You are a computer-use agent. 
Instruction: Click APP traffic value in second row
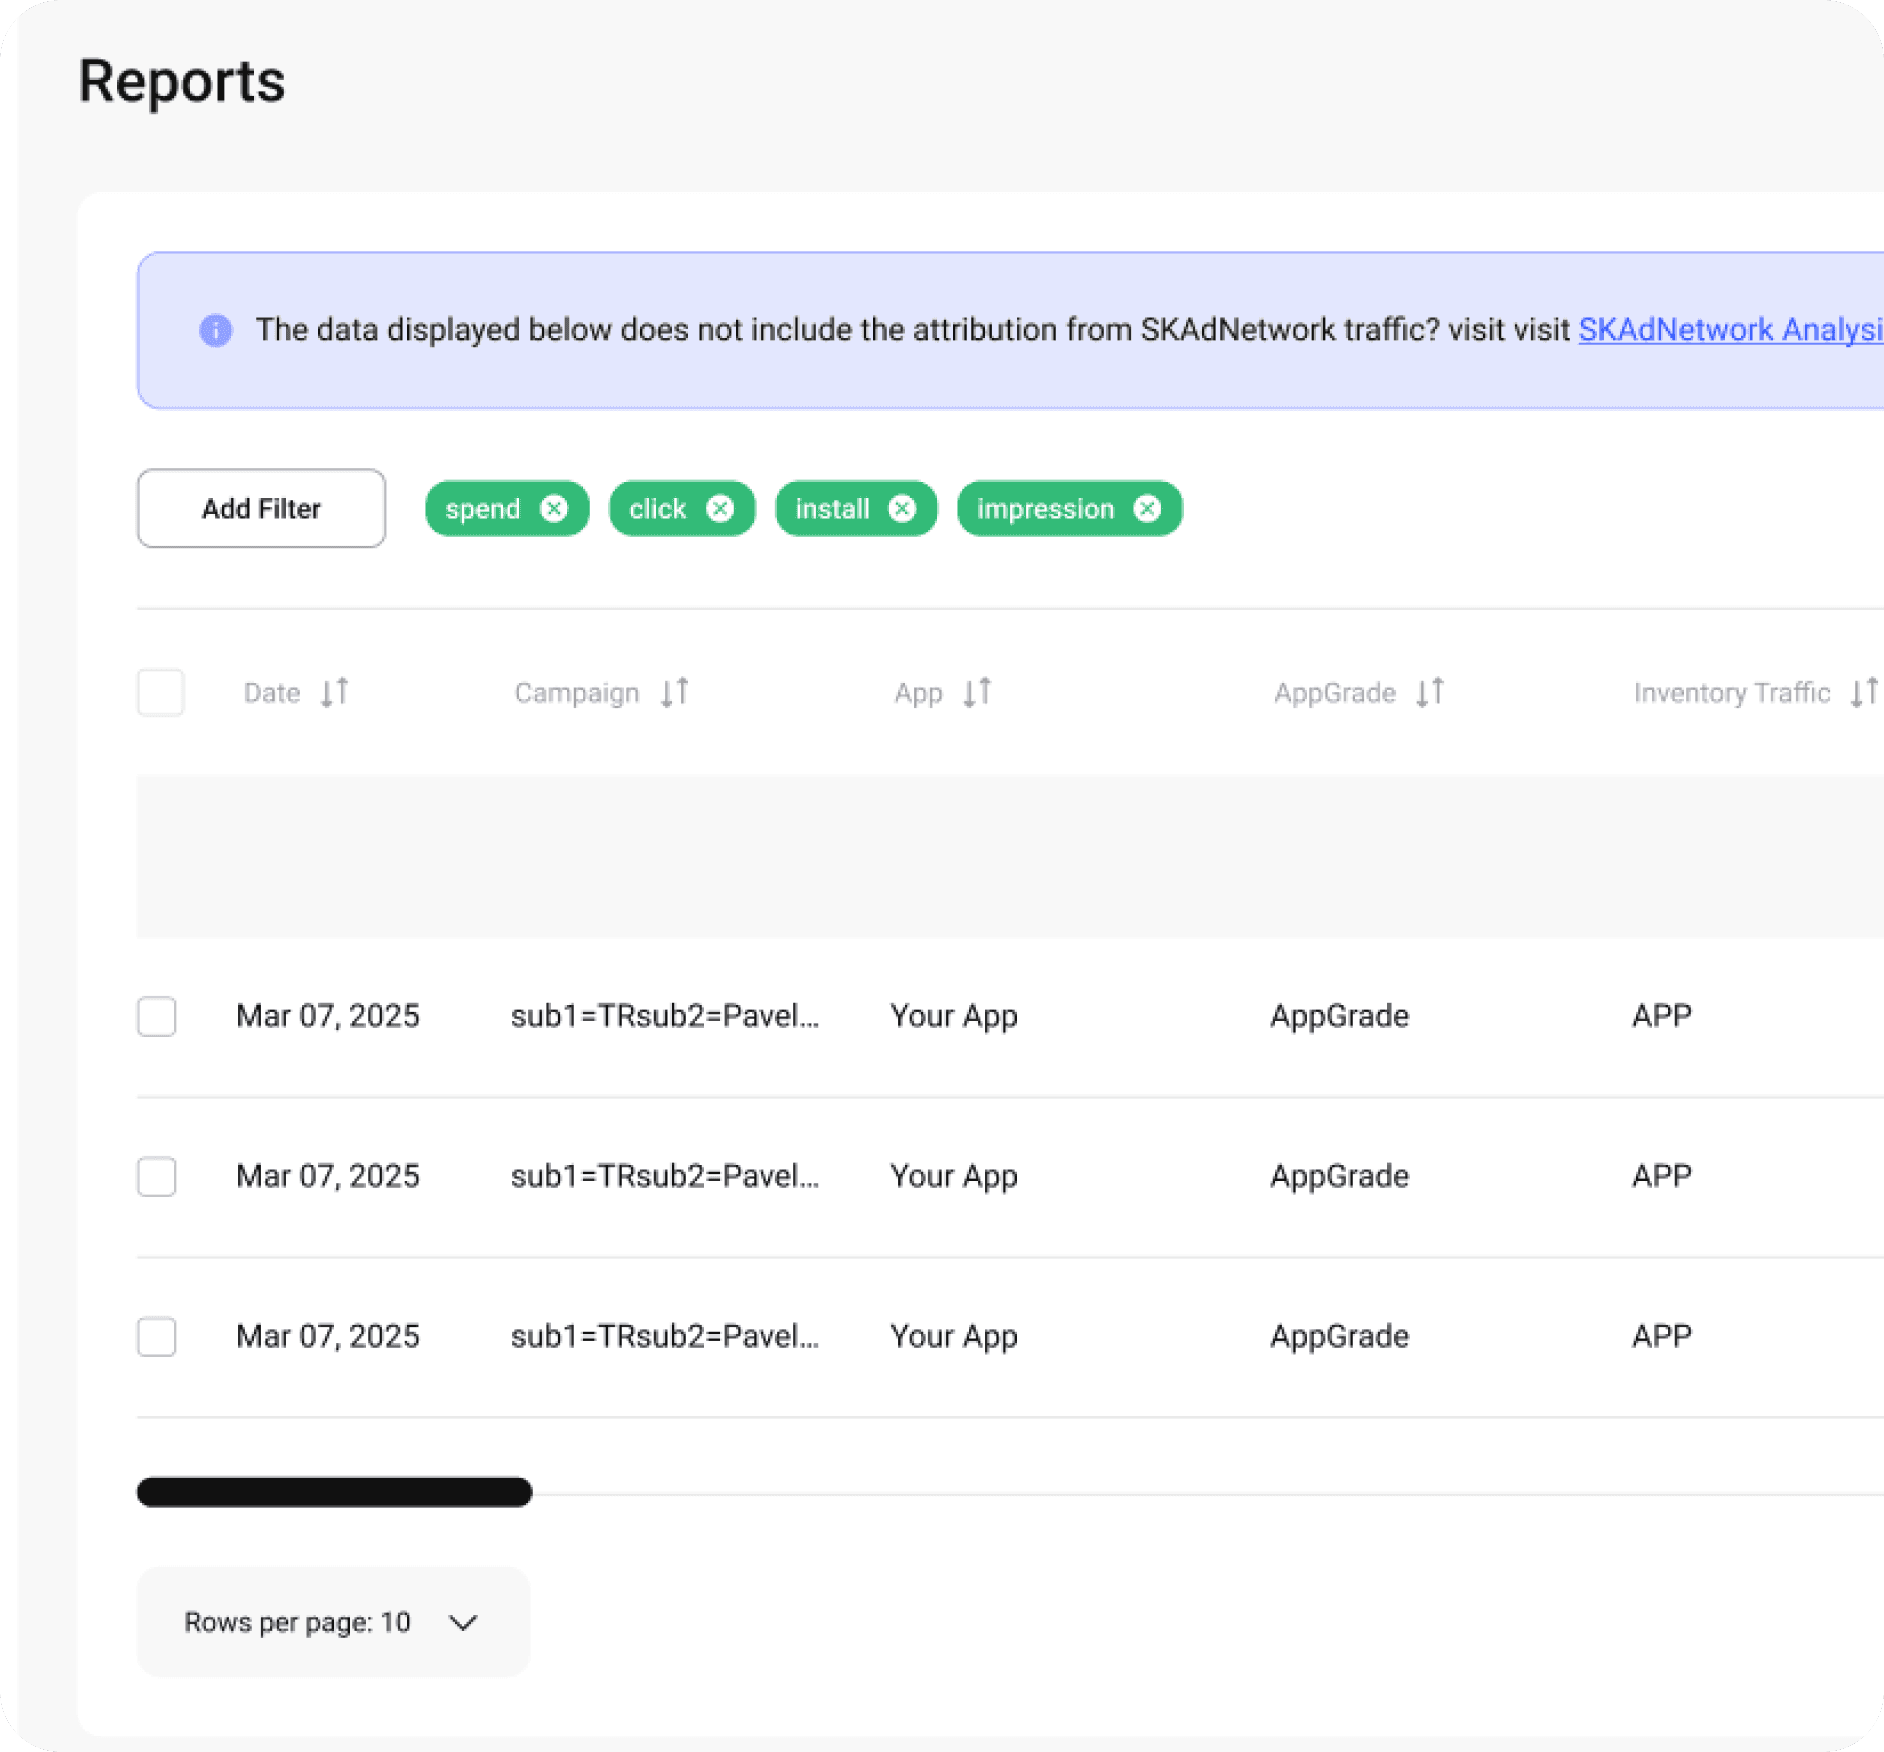[x=1662, y=1176]
